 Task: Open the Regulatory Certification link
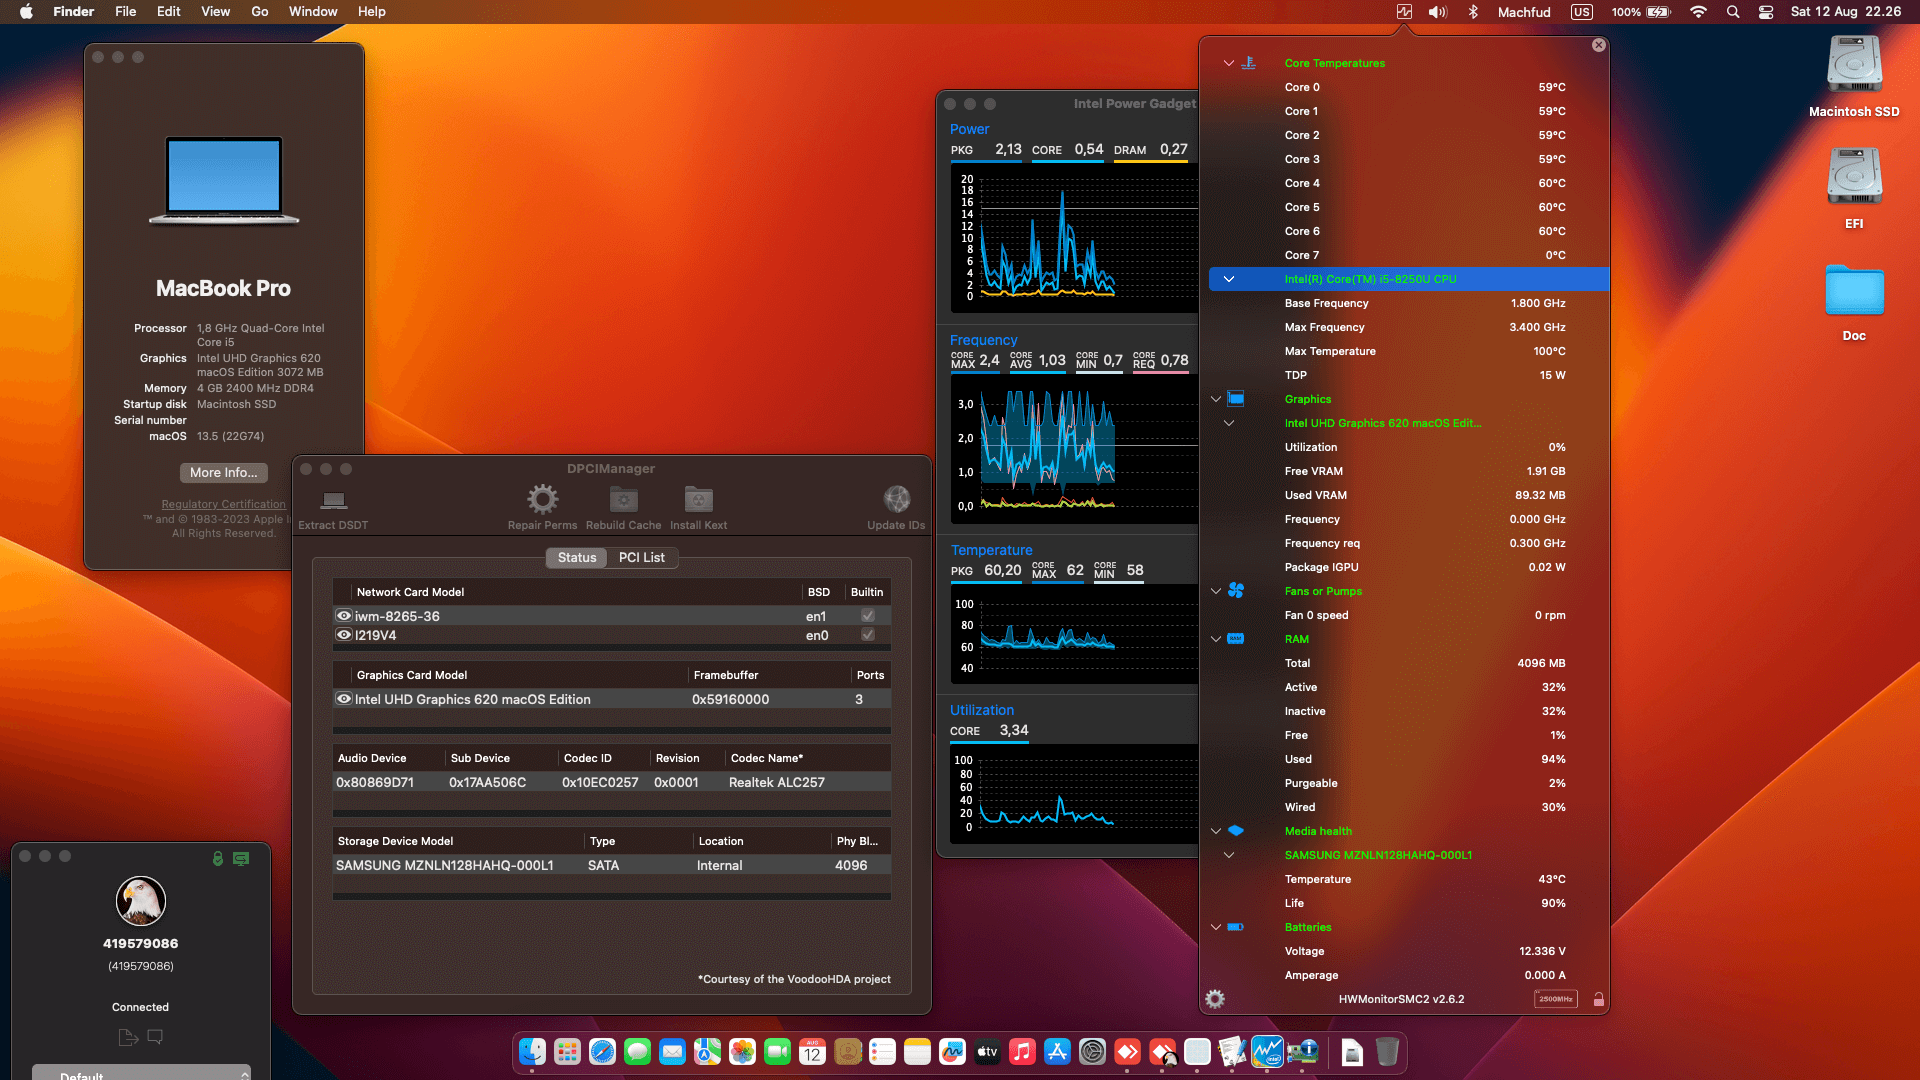tap(223, 504)
